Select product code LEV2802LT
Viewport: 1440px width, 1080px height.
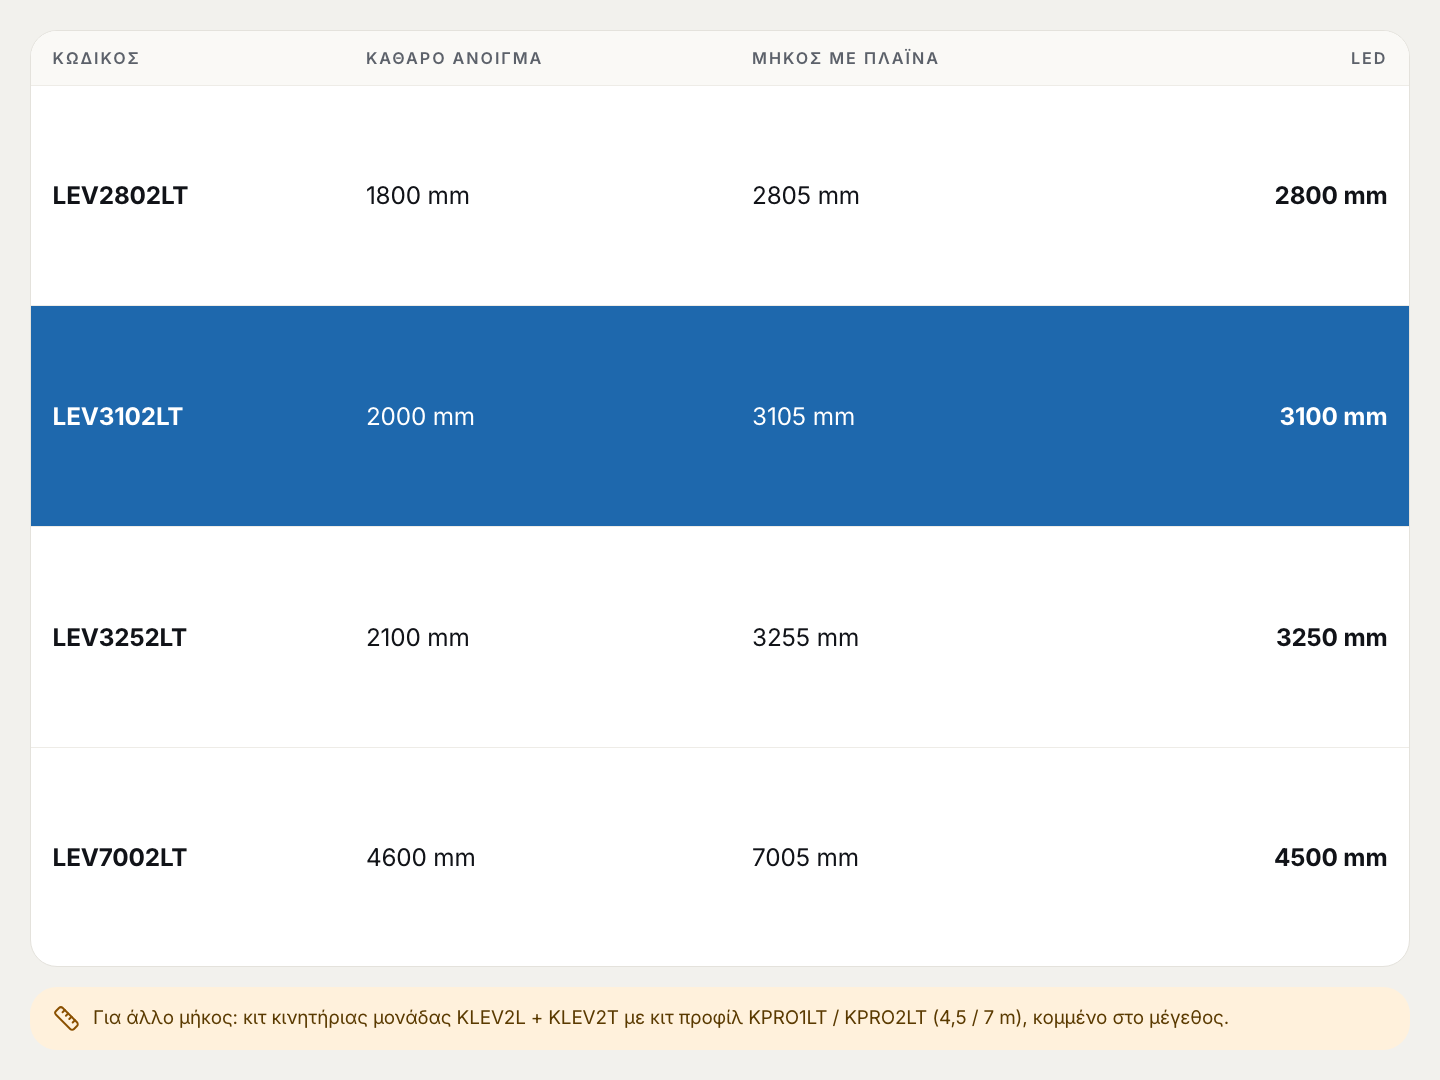pos(120,196)
